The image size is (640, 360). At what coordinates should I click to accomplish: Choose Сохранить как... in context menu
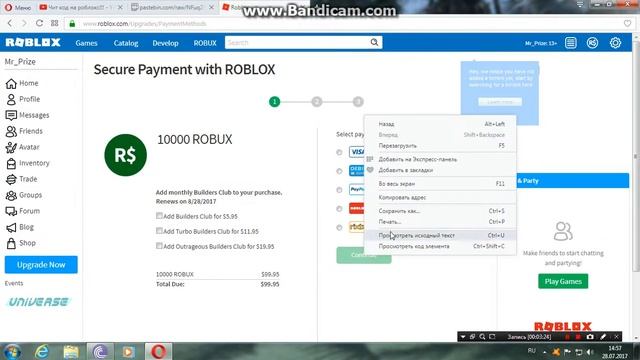[x=441, y=211]
